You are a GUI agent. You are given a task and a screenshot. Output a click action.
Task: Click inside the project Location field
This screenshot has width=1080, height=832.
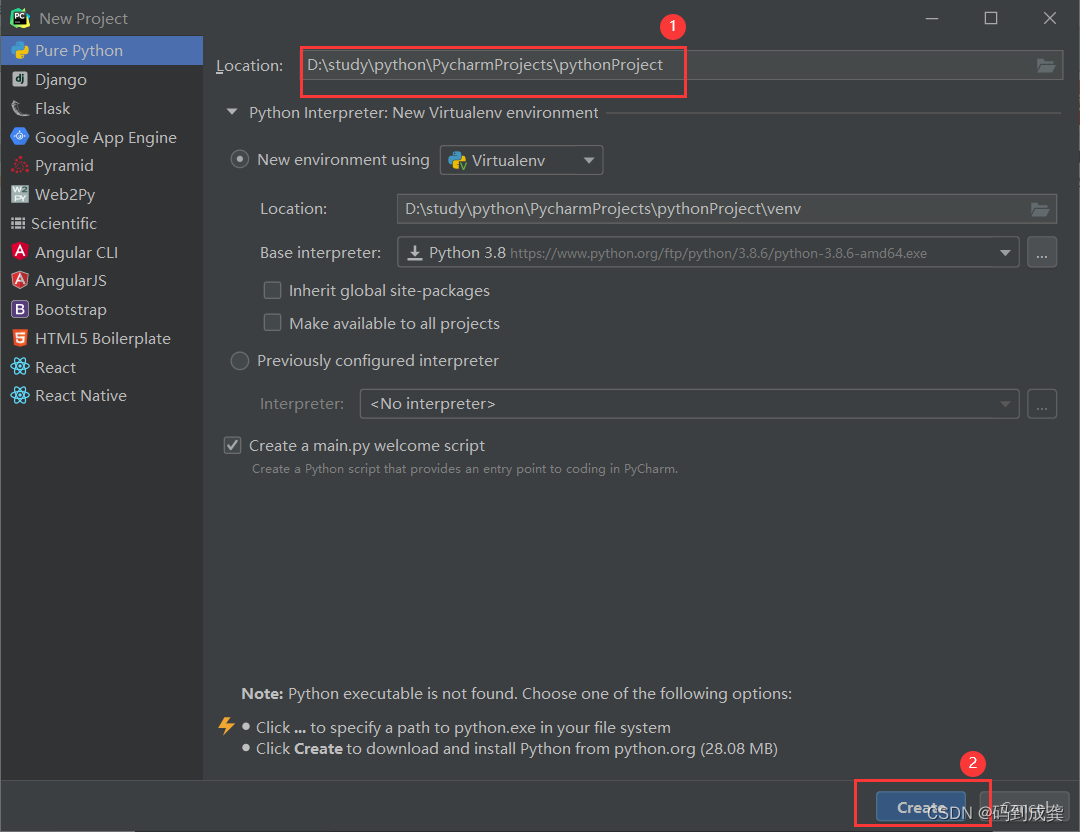(x=490, y=65)
